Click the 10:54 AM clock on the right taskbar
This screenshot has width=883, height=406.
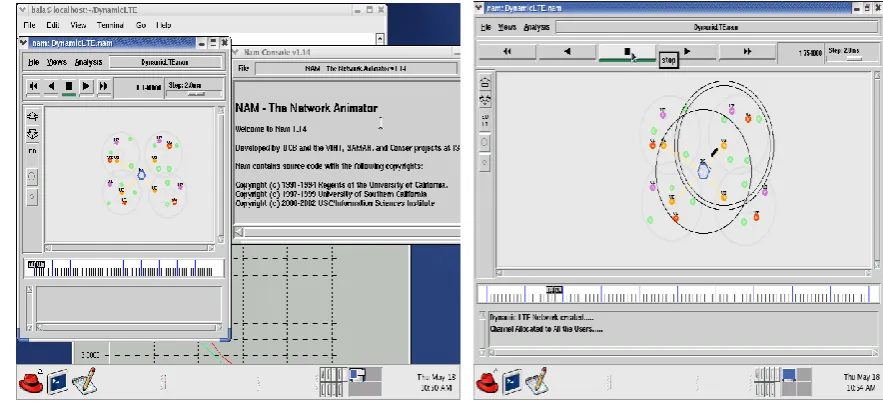click(x=861, y=382)
